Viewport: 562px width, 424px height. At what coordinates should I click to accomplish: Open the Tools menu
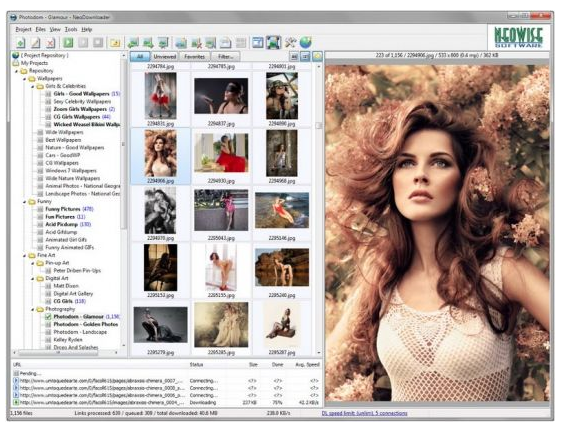coord(71,29)
